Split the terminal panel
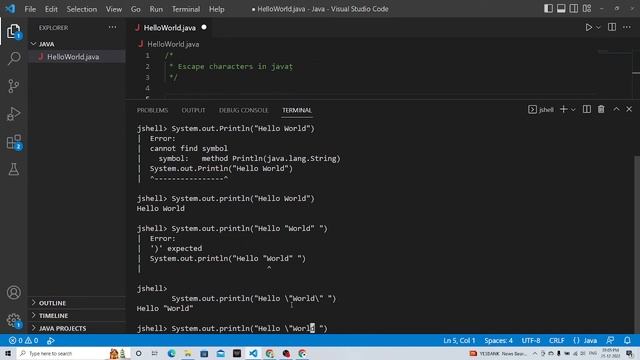The width and height of the screenshot is (640, 360). coord(587,109)
